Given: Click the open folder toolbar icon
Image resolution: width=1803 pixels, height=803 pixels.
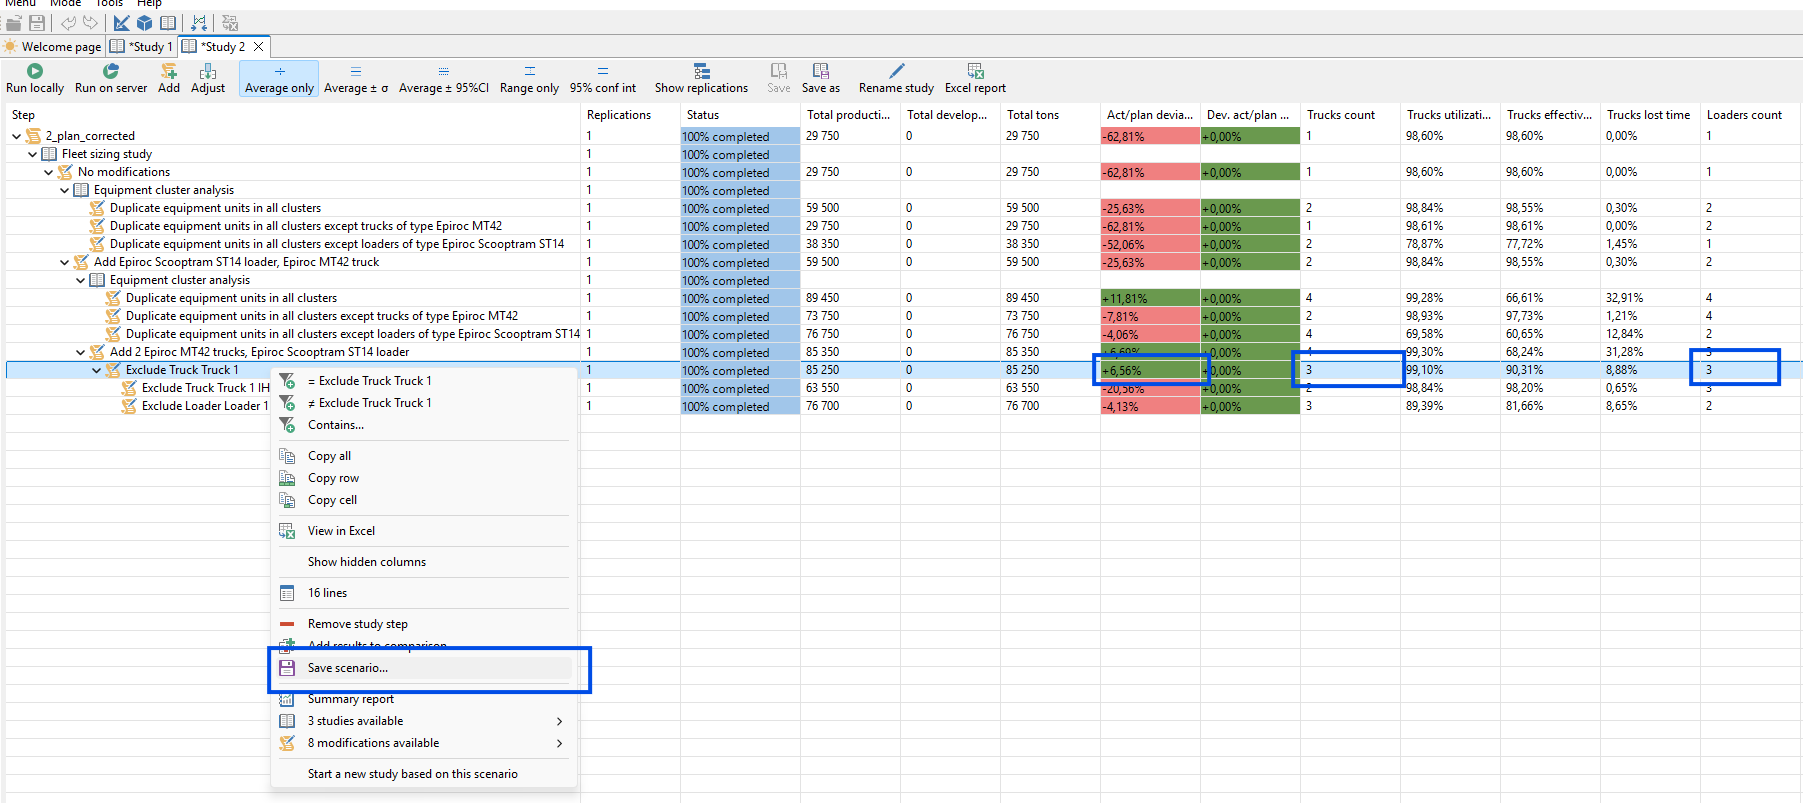Looking at the screenshot, I should click(14, 22).
